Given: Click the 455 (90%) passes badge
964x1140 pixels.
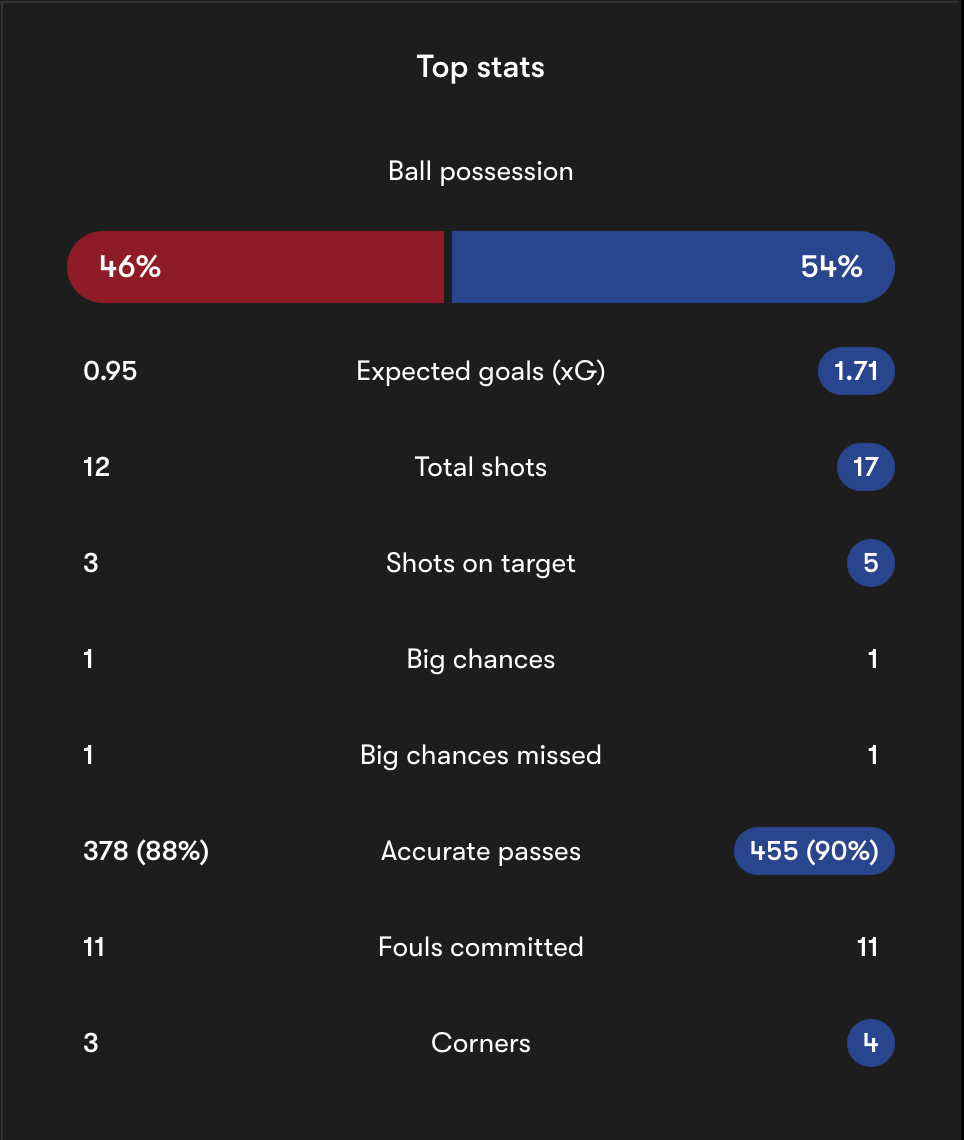Looking at the screenshot, I should coord(814,851).
